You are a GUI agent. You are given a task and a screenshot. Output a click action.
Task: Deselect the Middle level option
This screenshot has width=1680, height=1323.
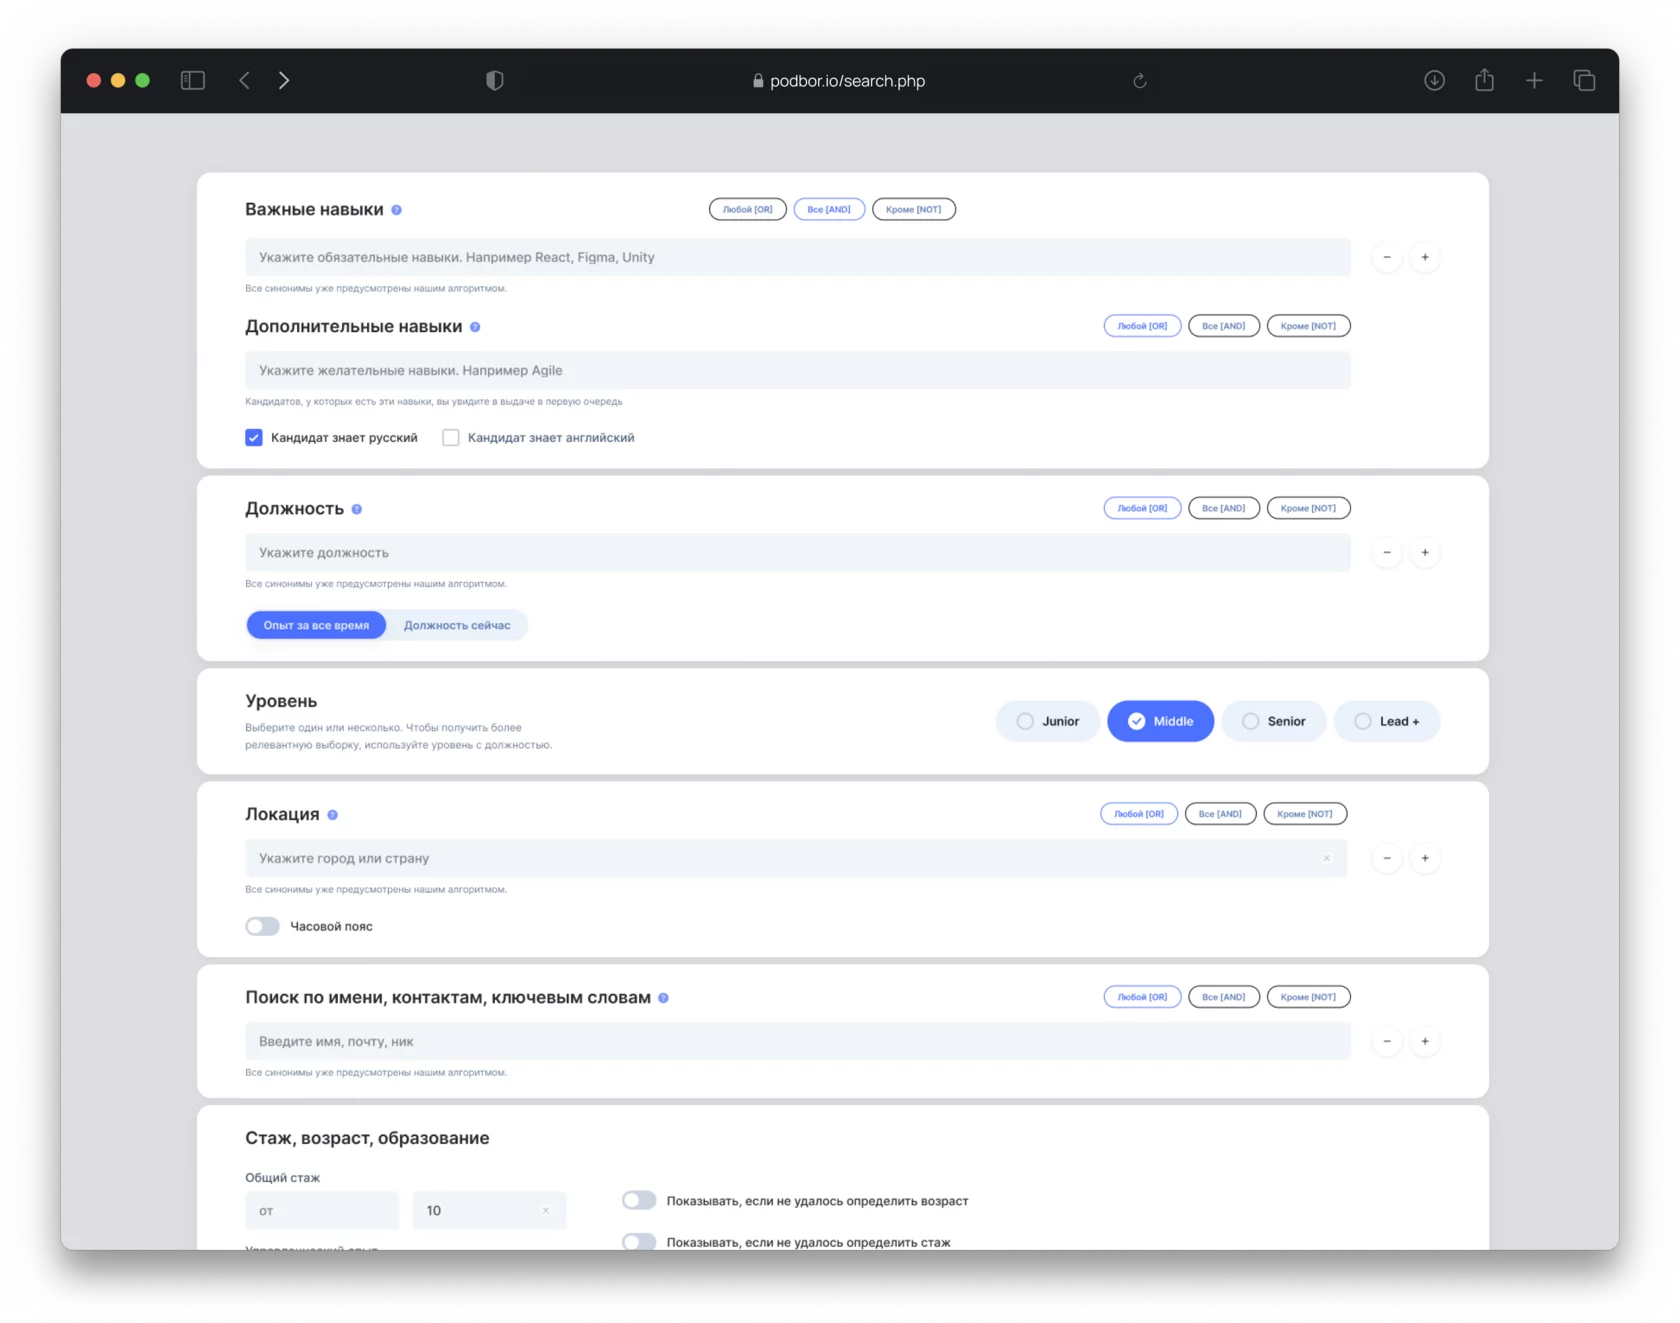(x=1161, y=721)
